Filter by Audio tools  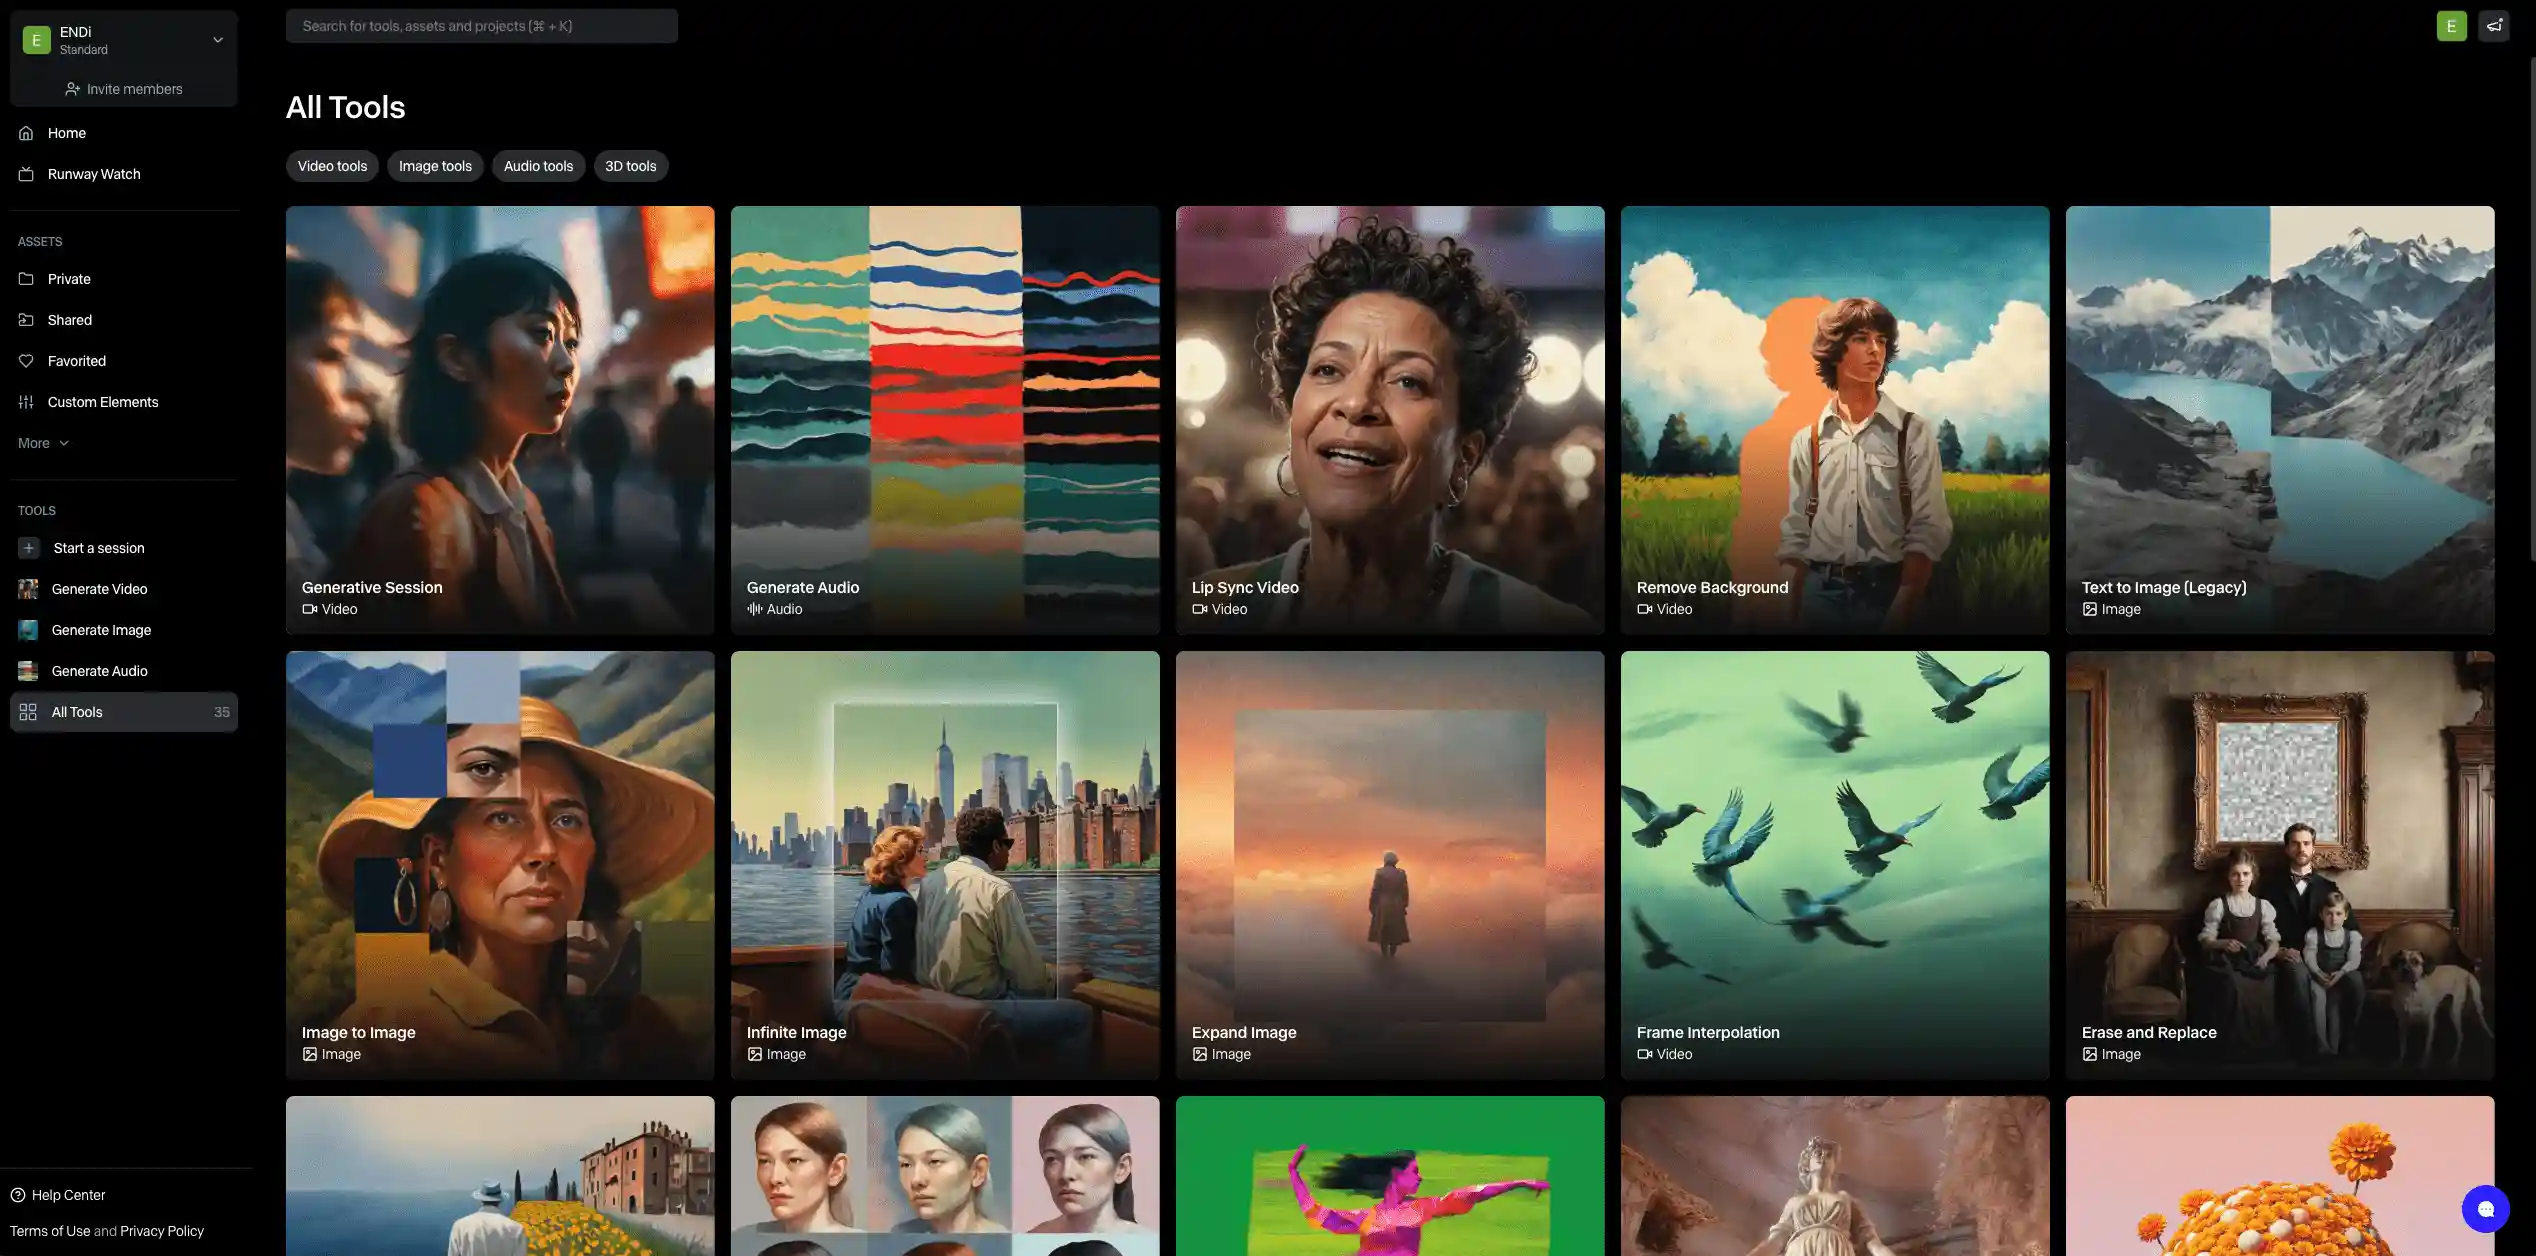click(x=538, y=166)
